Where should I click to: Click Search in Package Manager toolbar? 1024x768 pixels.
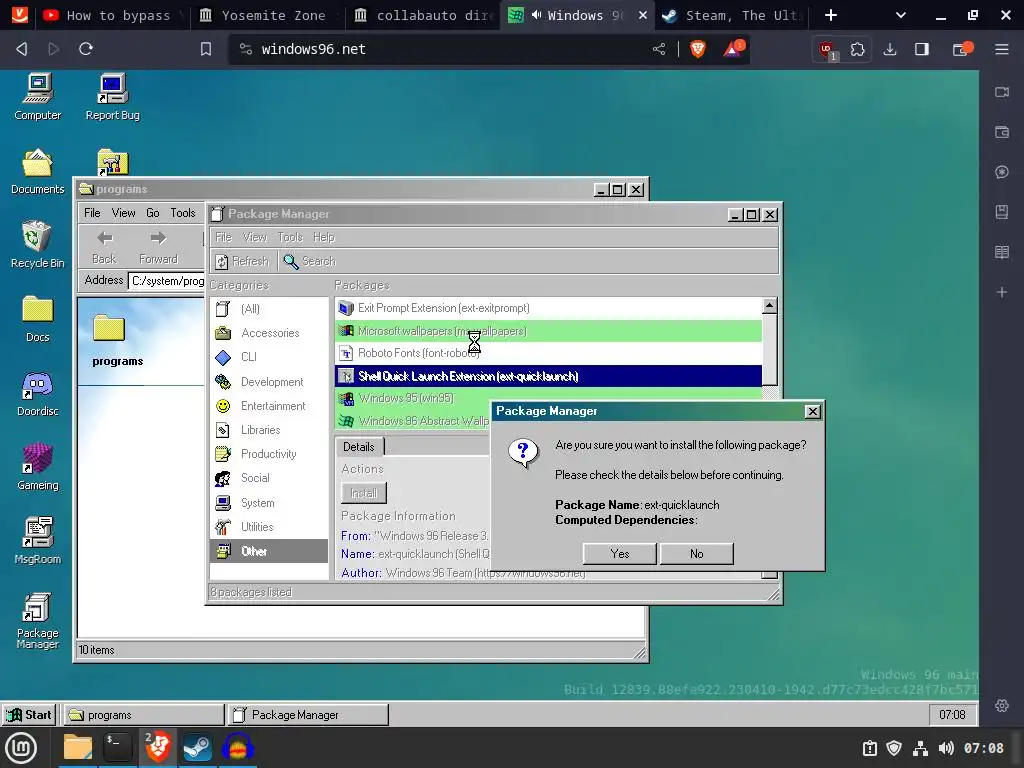(310, 261)
